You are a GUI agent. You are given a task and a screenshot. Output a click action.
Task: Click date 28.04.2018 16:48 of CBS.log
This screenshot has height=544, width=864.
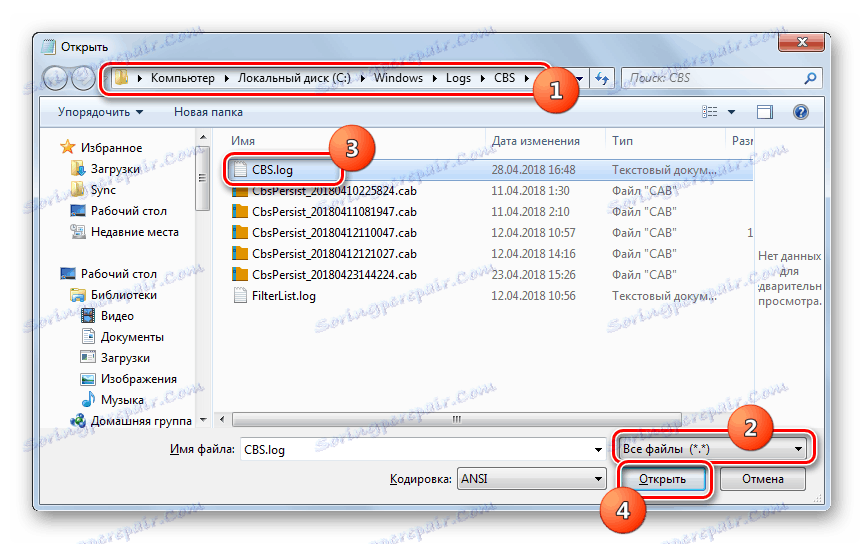[533, 170]
